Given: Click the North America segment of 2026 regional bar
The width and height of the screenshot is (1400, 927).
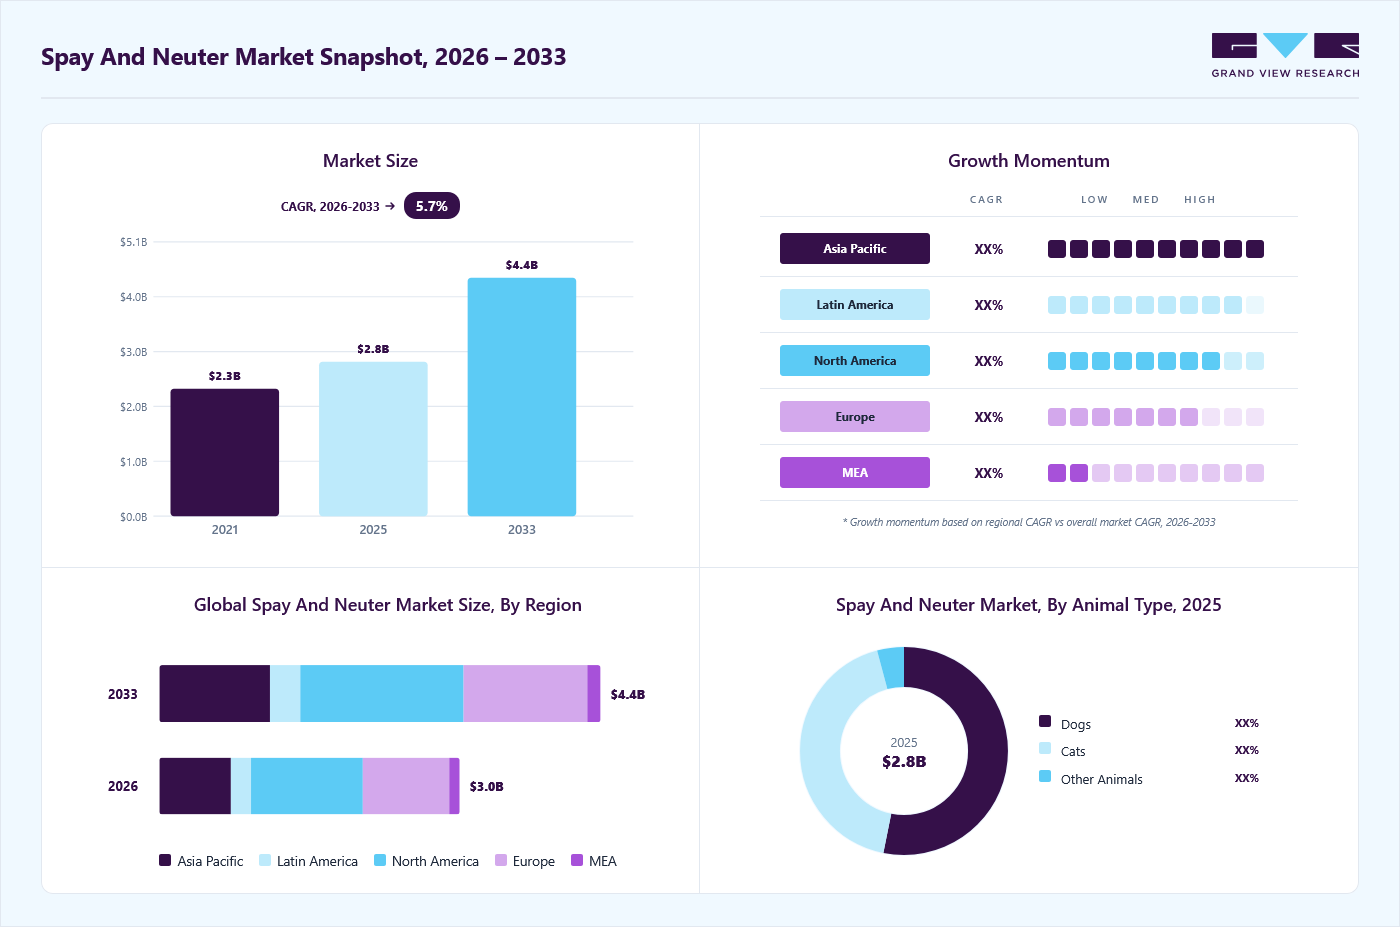Looking at the screenshot, I should tap(307, 786).
